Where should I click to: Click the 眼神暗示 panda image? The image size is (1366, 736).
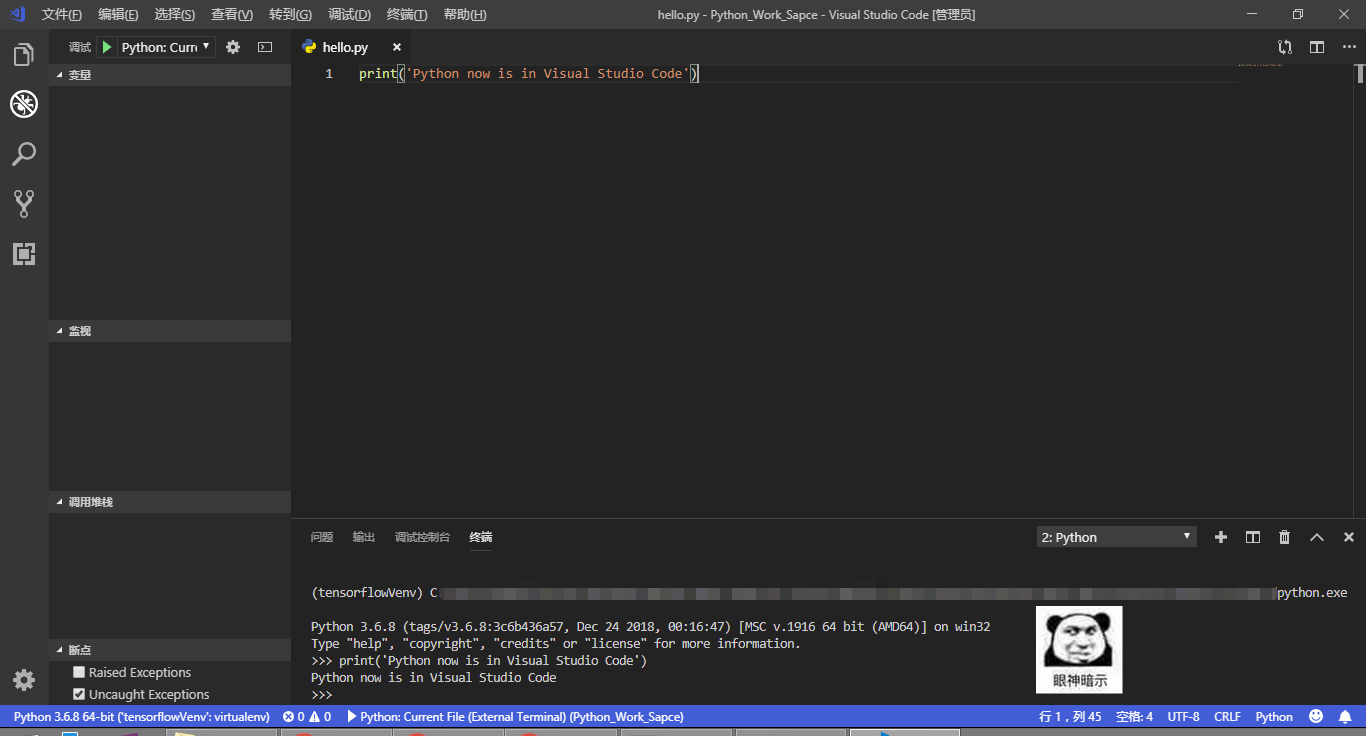click(x=1079, y=650)
